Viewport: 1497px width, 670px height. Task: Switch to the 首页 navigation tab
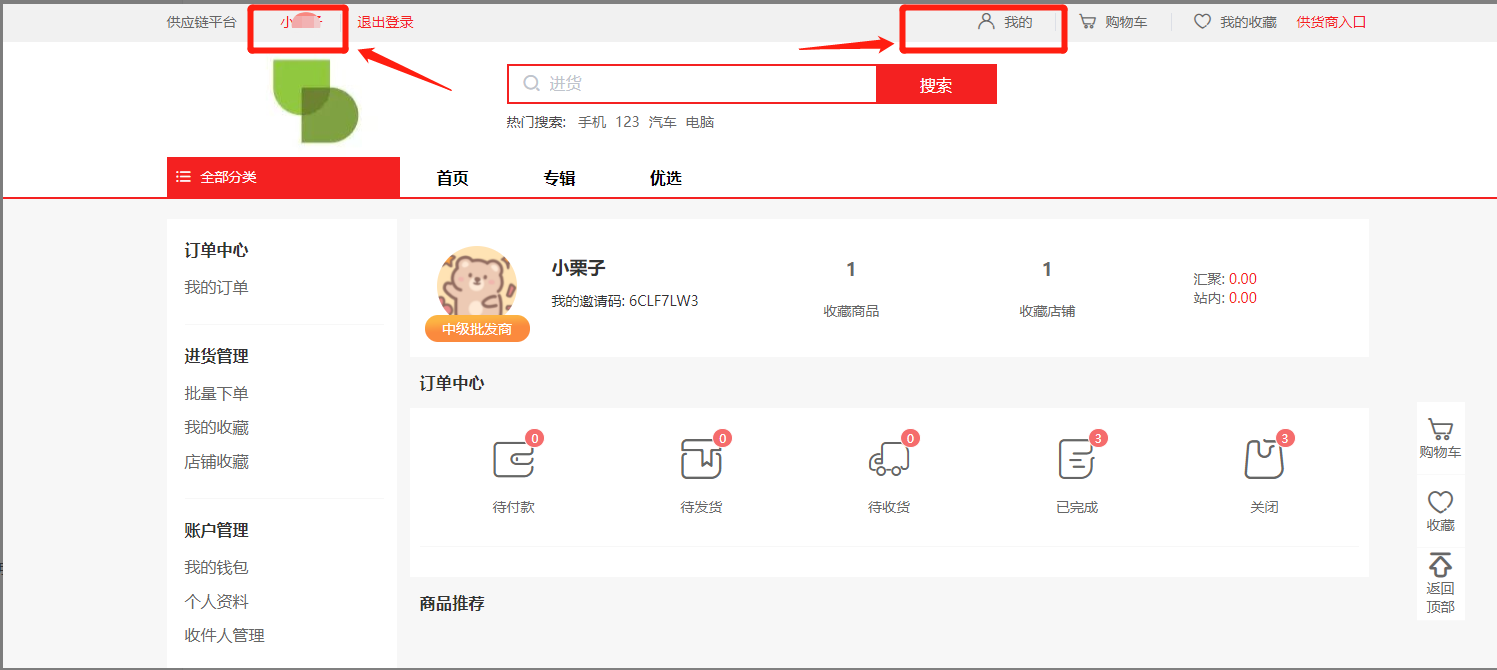453,178
